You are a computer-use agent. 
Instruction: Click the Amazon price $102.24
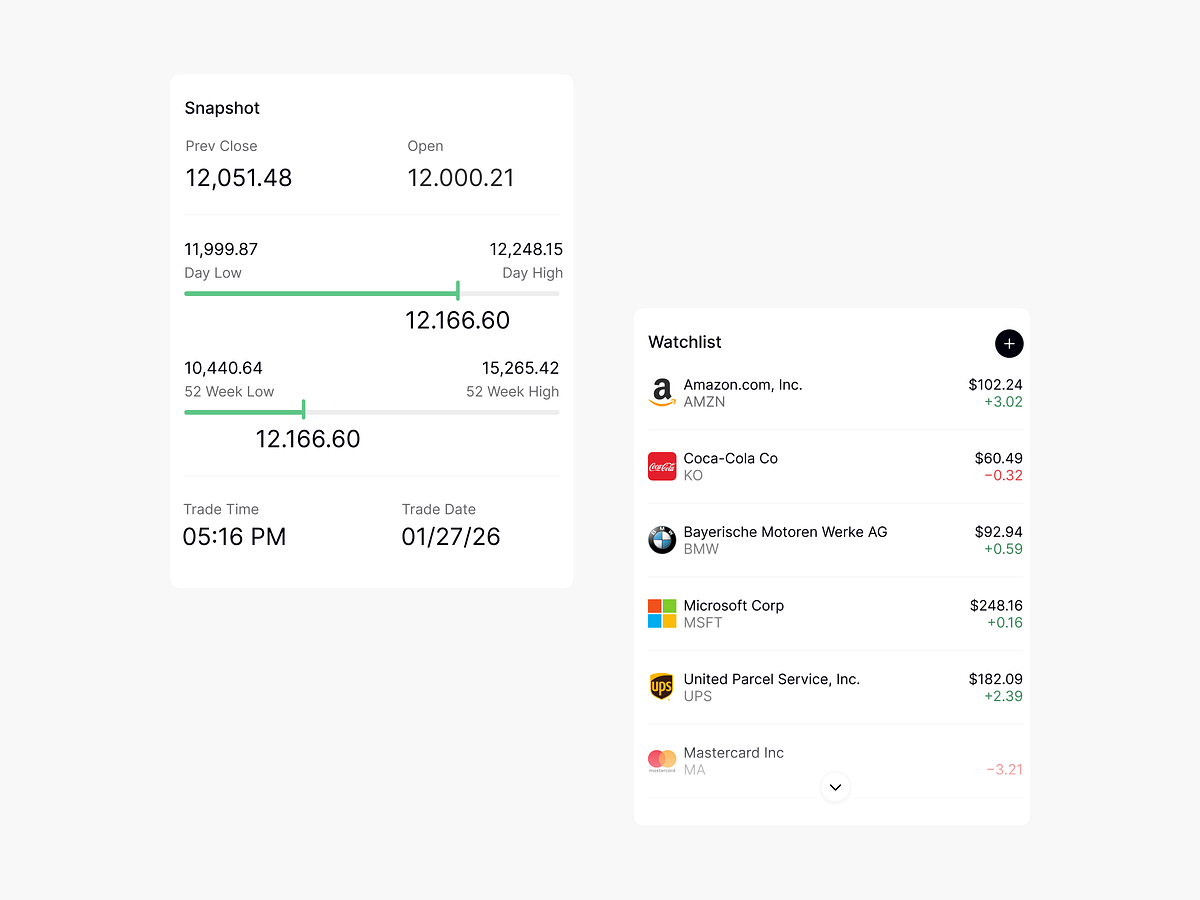pyautogui.click(x=996, y=385)
